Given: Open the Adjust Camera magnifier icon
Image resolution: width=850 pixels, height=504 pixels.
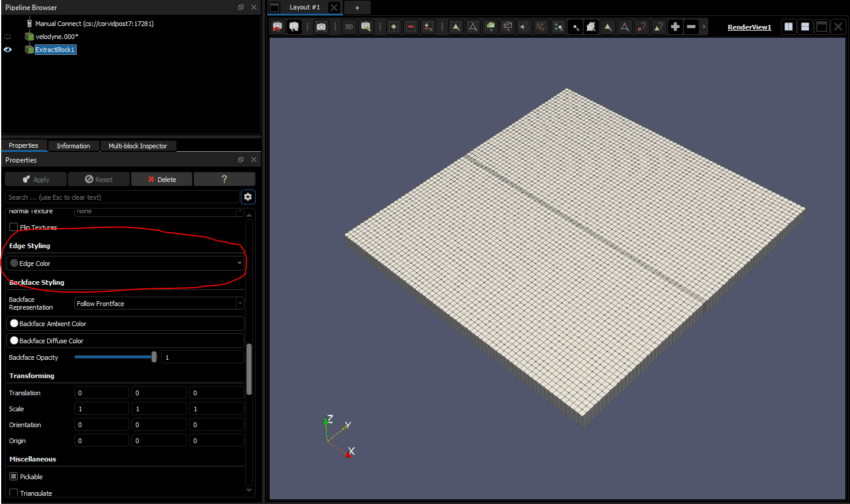Looking at the screenshot, I should click(x=366, y=27).
